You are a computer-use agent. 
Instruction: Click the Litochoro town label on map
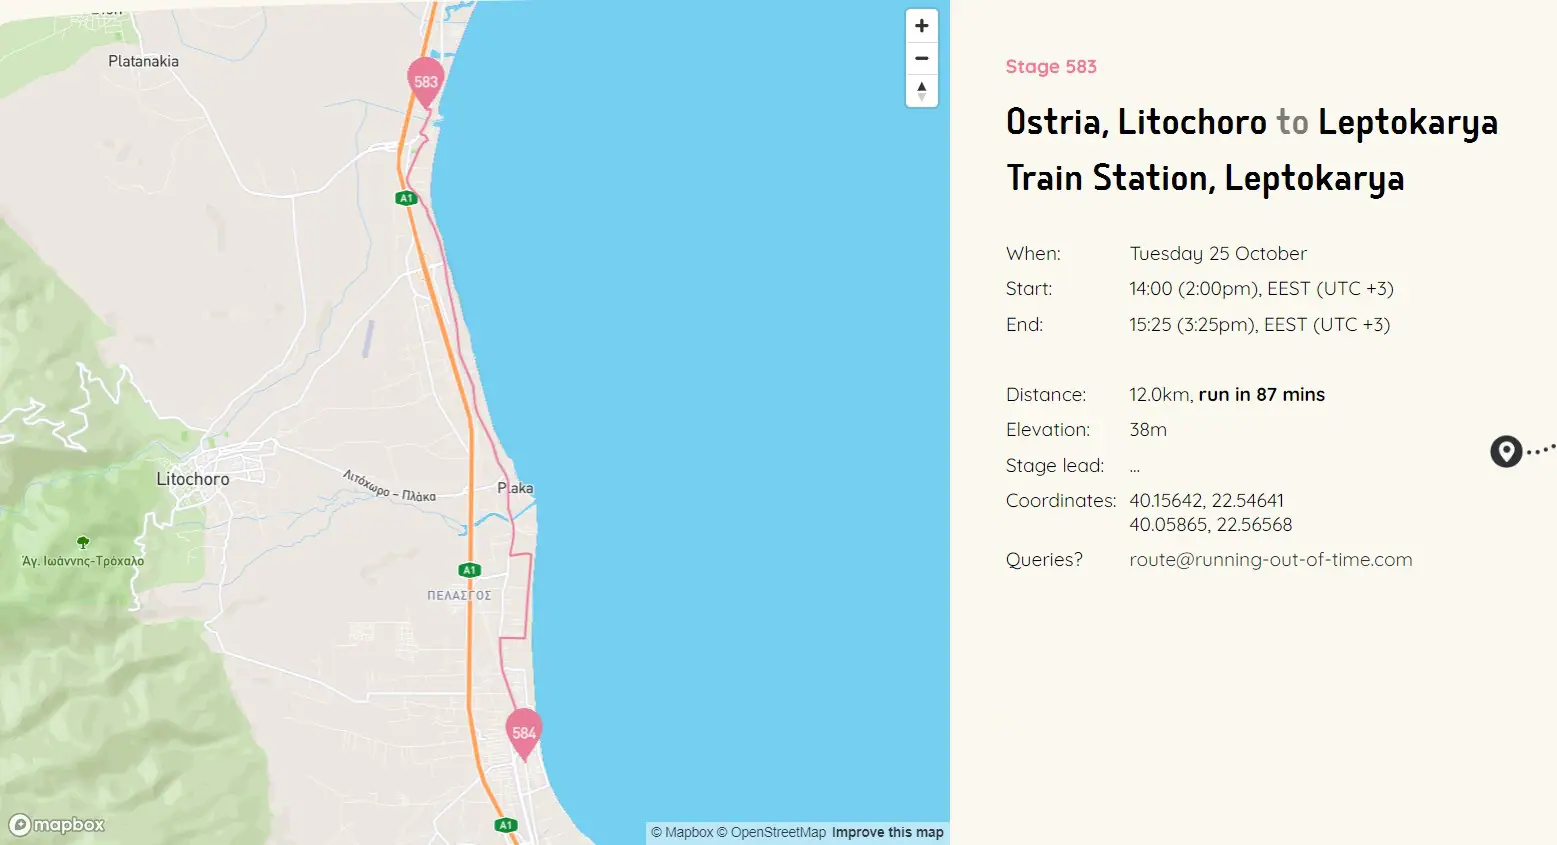(x=193, y=479)
